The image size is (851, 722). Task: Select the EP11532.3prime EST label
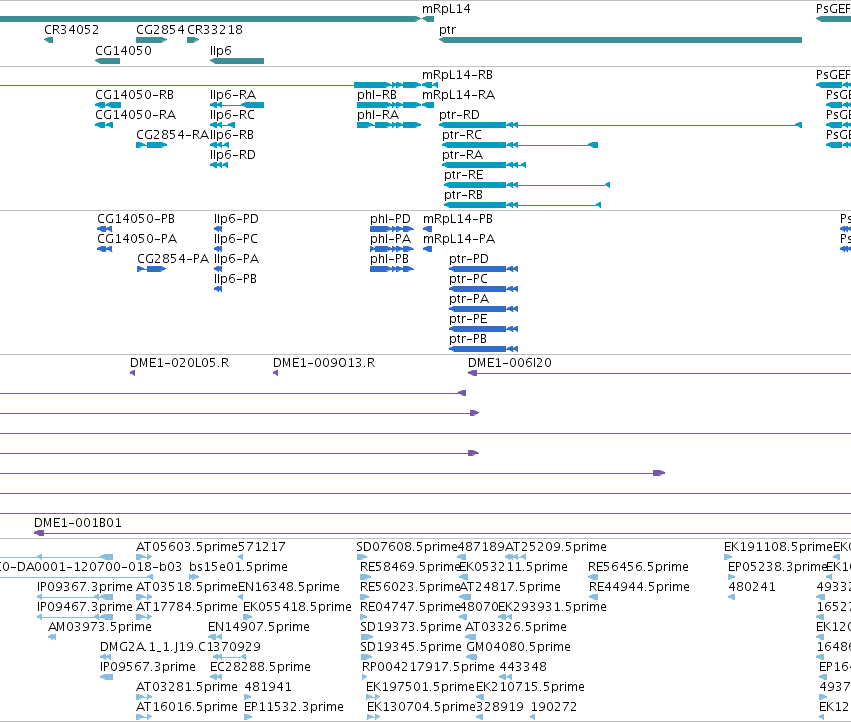coord(294,708)
